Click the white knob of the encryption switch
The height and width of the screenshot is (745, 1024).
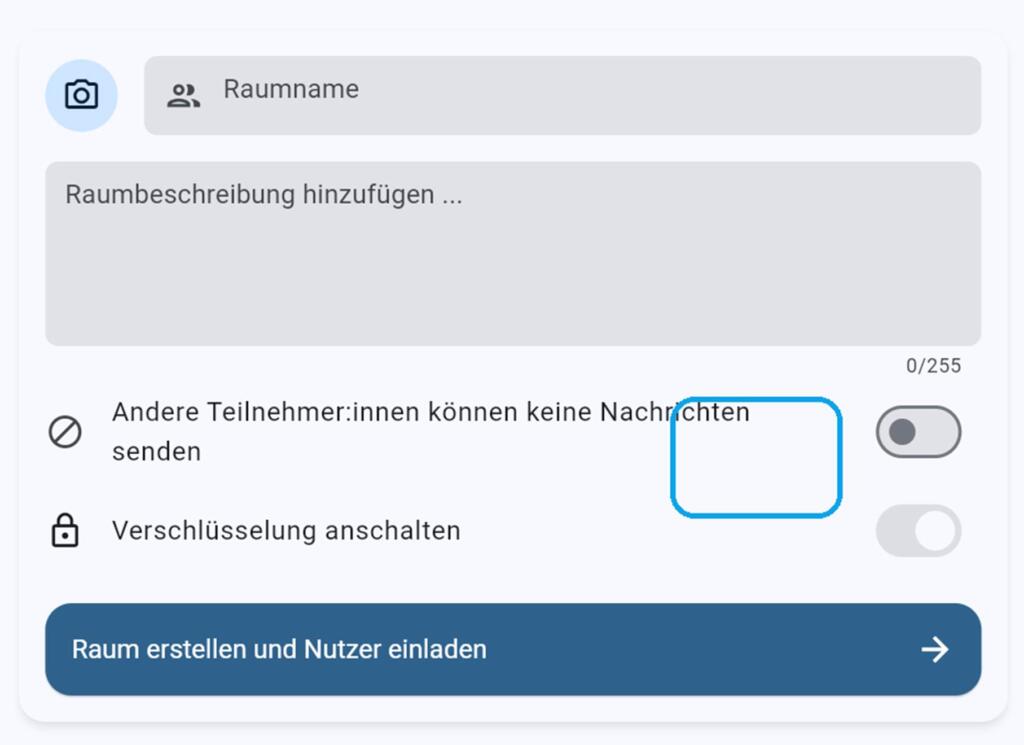click(935, 530)
